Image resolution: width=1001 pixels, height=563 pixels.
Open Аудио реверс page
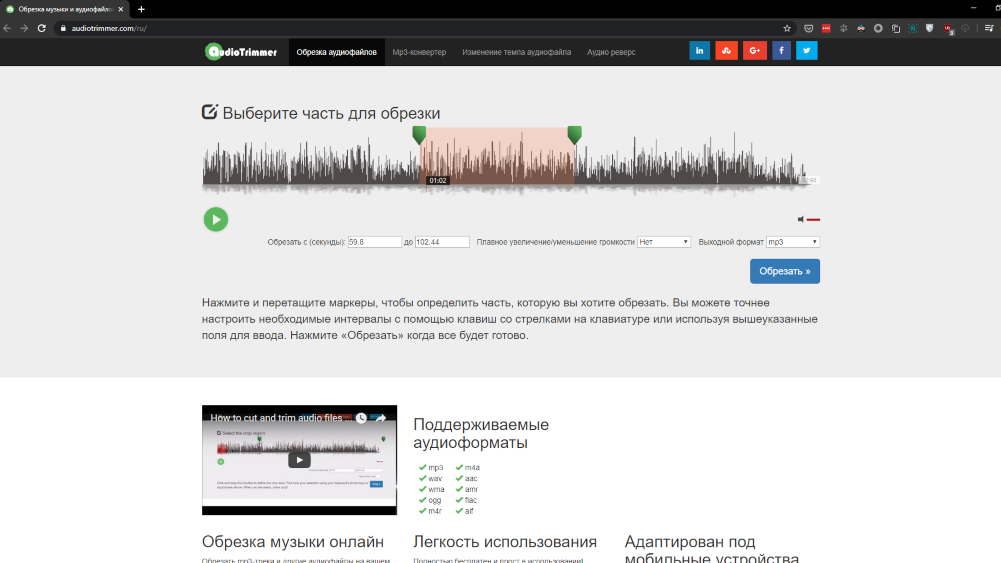pos(611,52)
